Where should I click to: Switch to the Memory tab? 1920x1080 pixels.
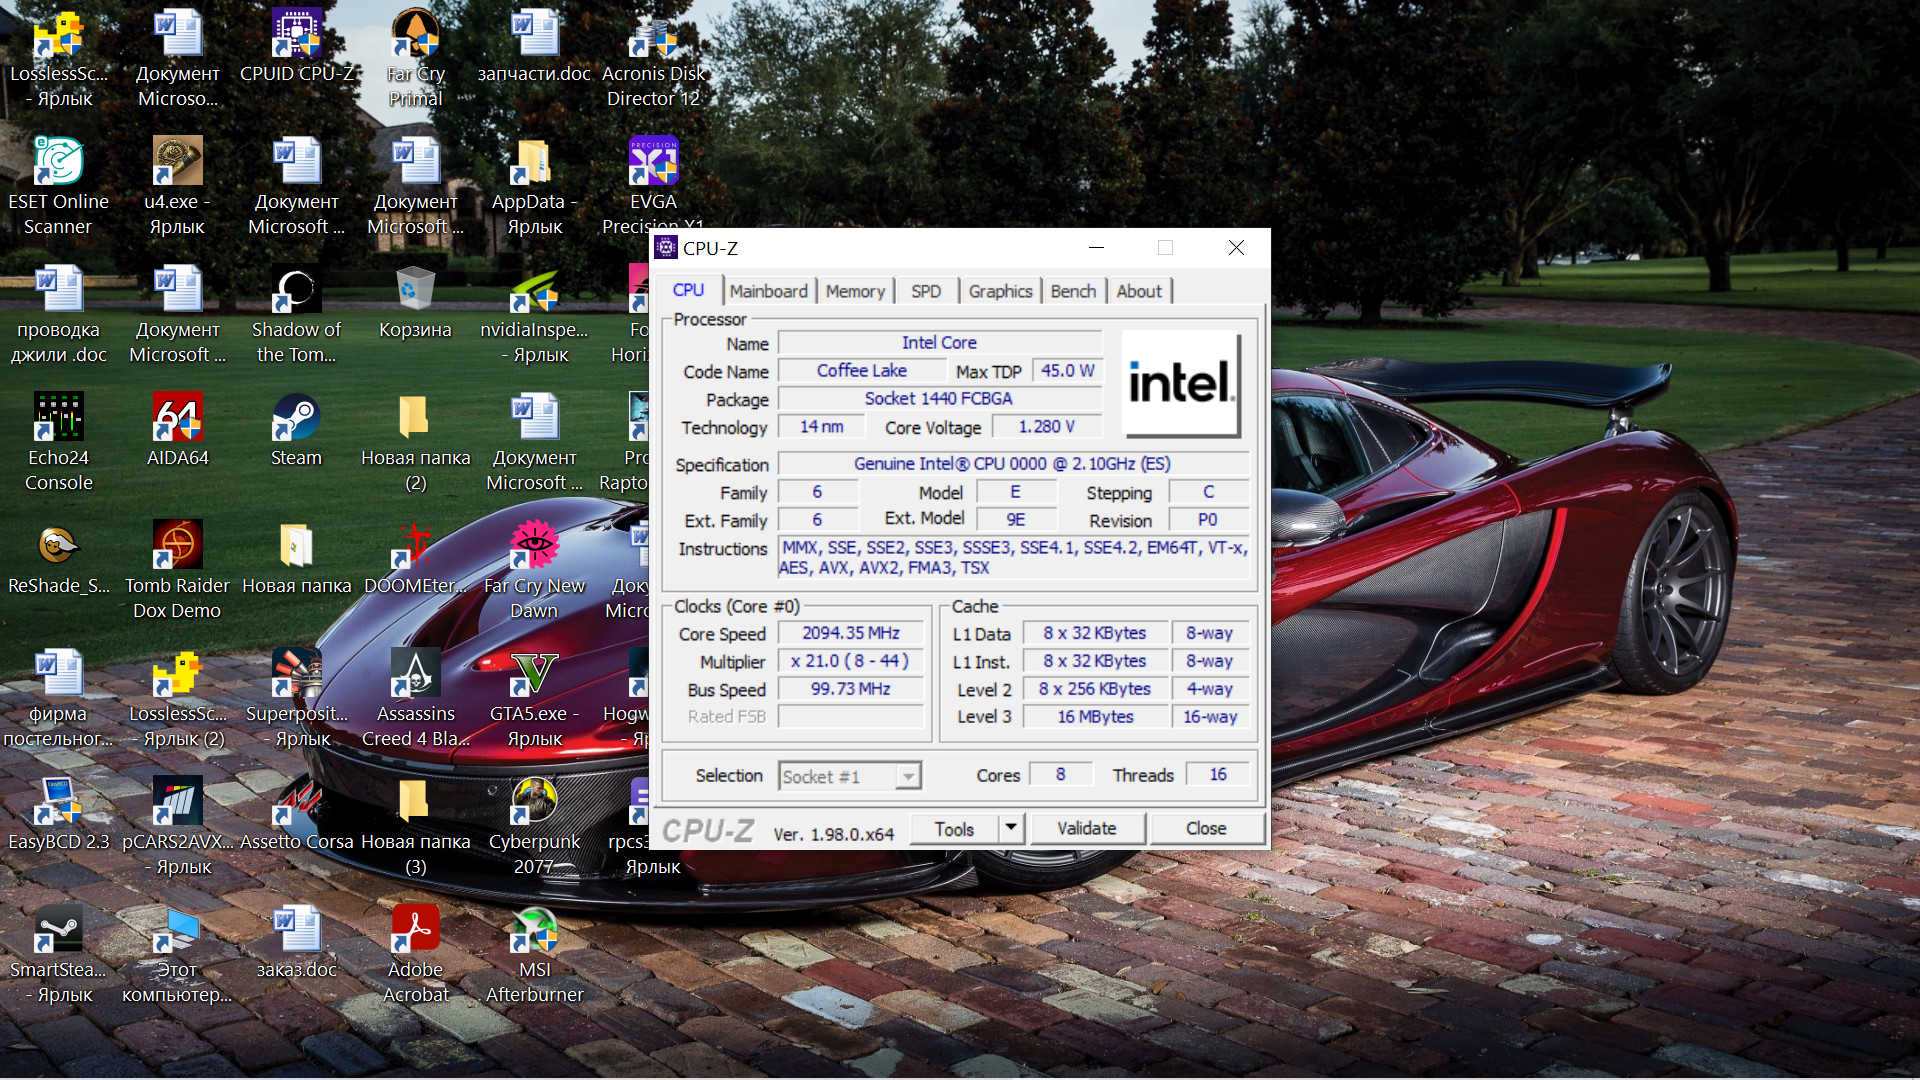[855, 291]
